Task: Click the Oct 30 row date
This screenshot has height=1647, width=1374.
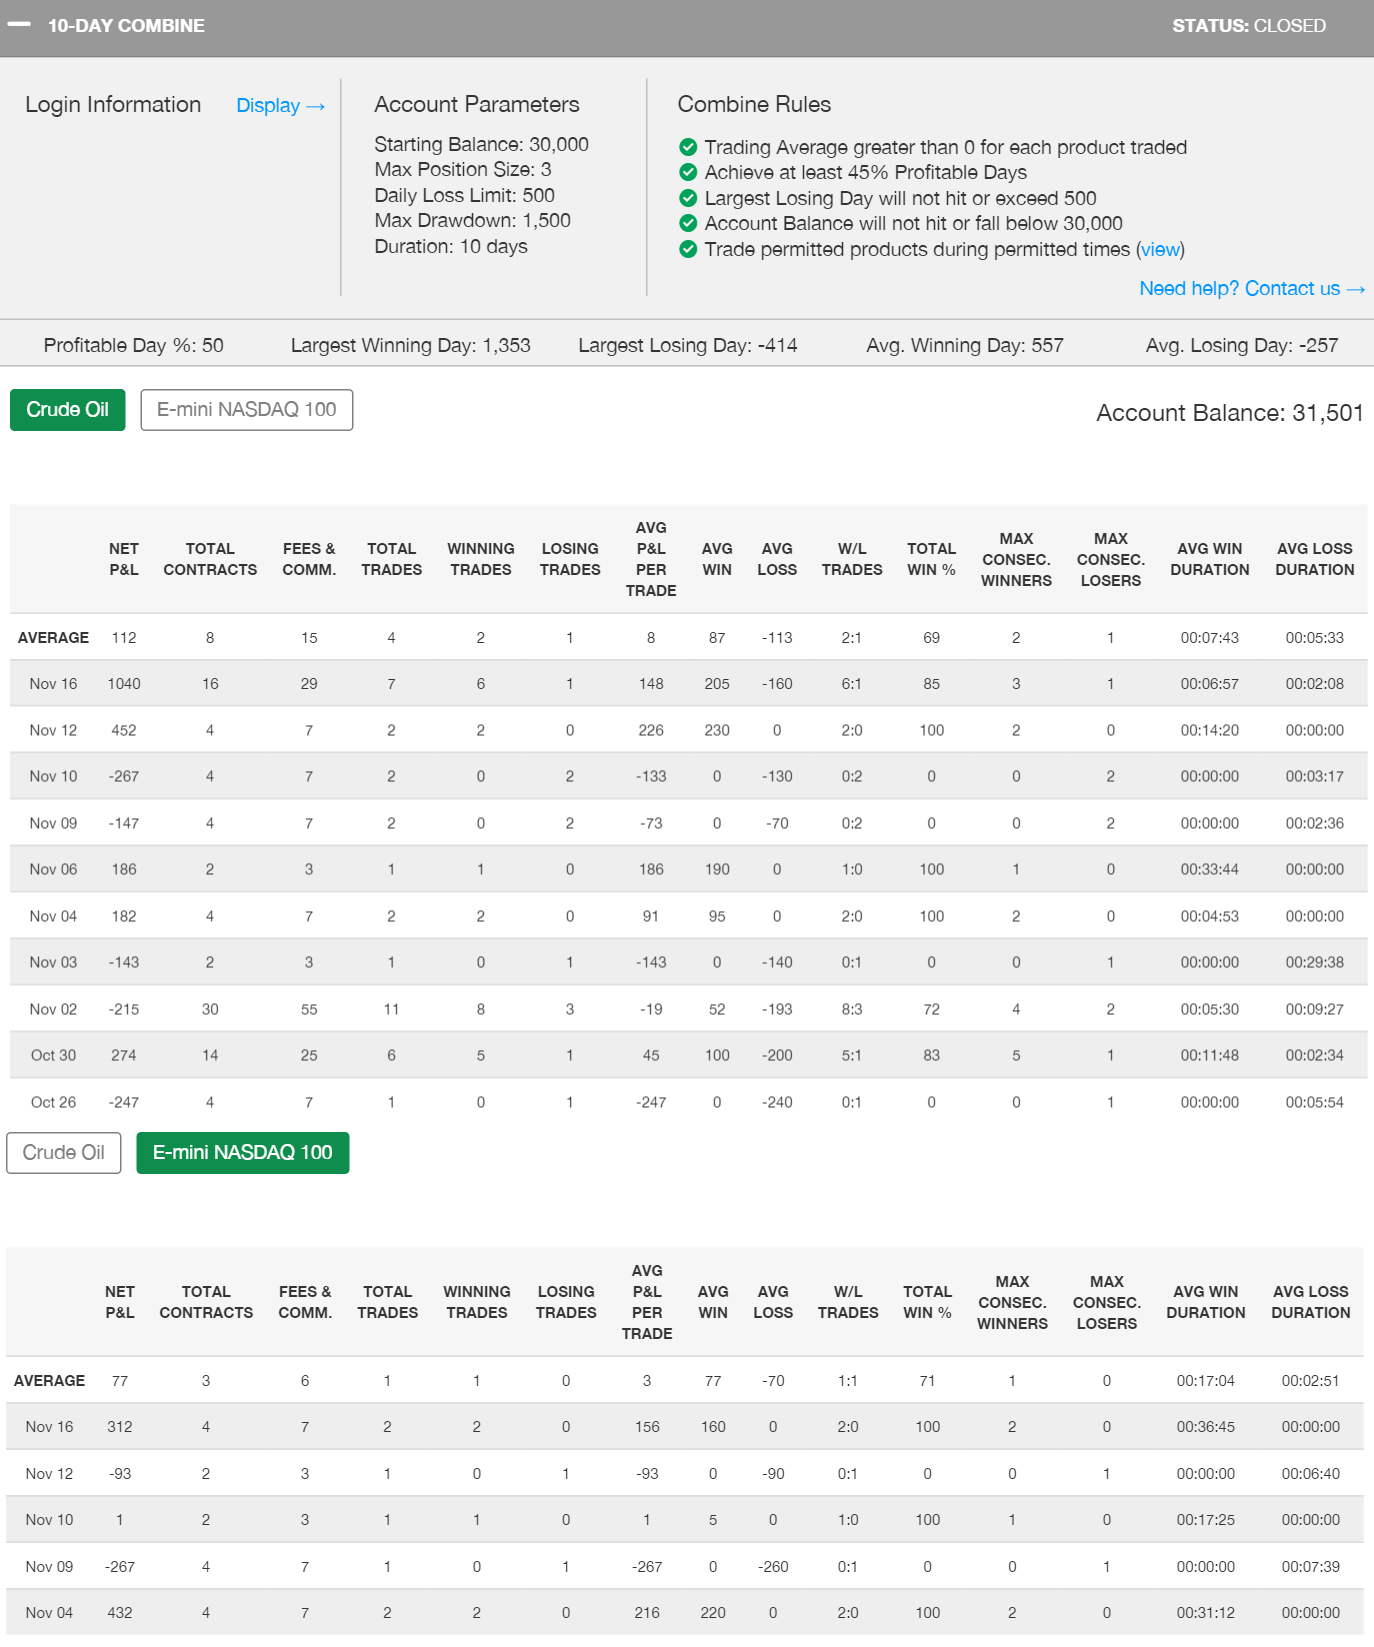Action: pyautogui.click(x=53, y=1055)
